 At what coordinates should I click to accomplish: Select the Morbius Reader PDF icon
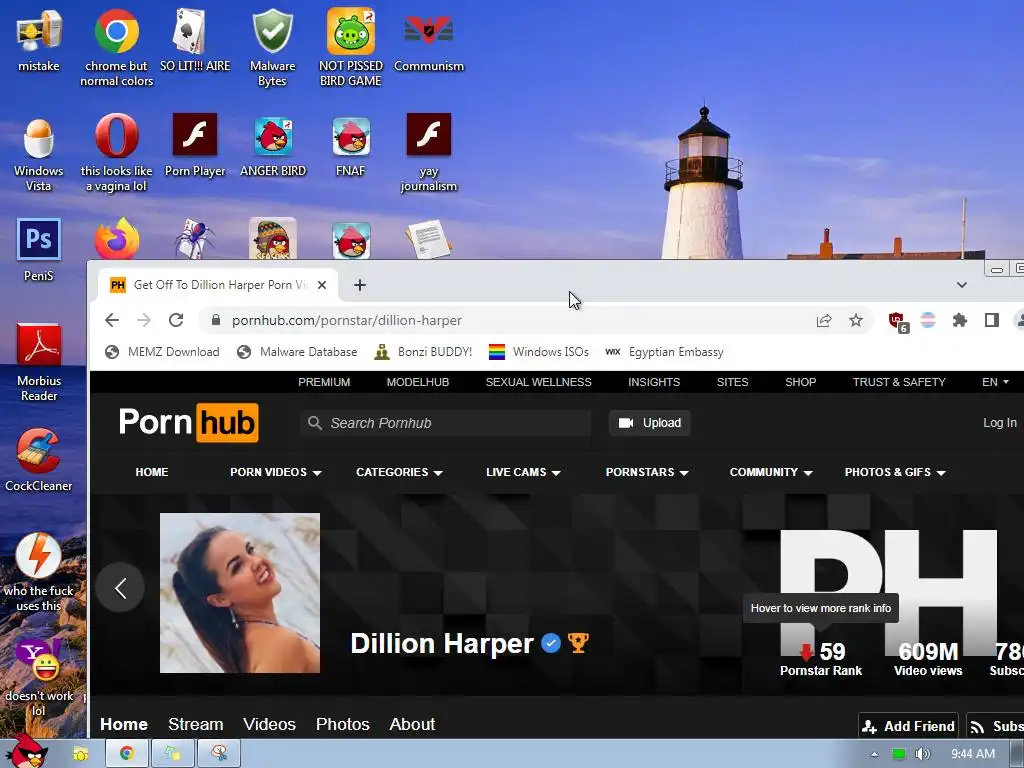click(39, 362)
